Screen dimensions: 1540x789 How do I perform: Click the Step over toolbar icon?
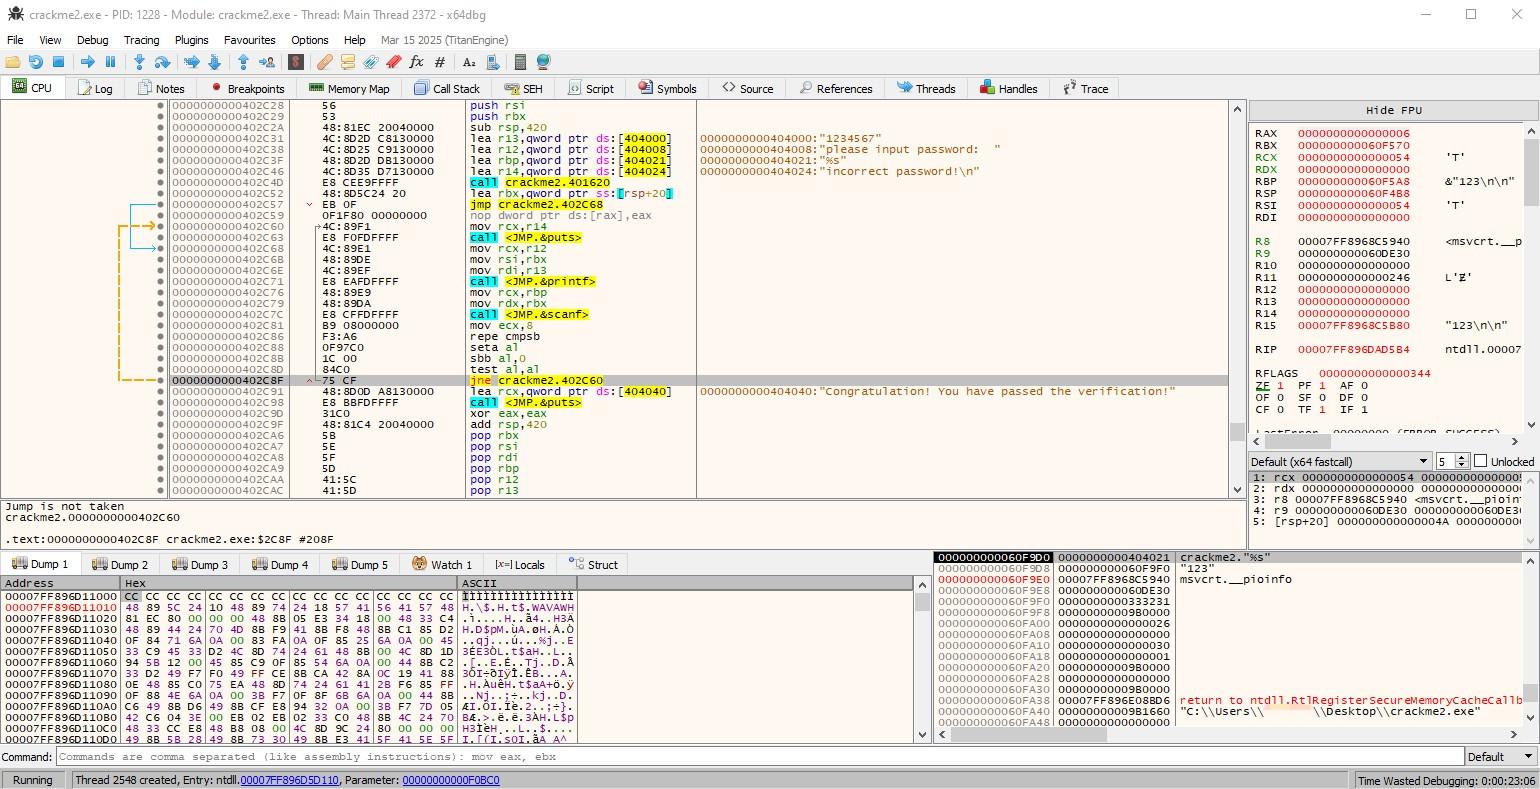point(162,62)
